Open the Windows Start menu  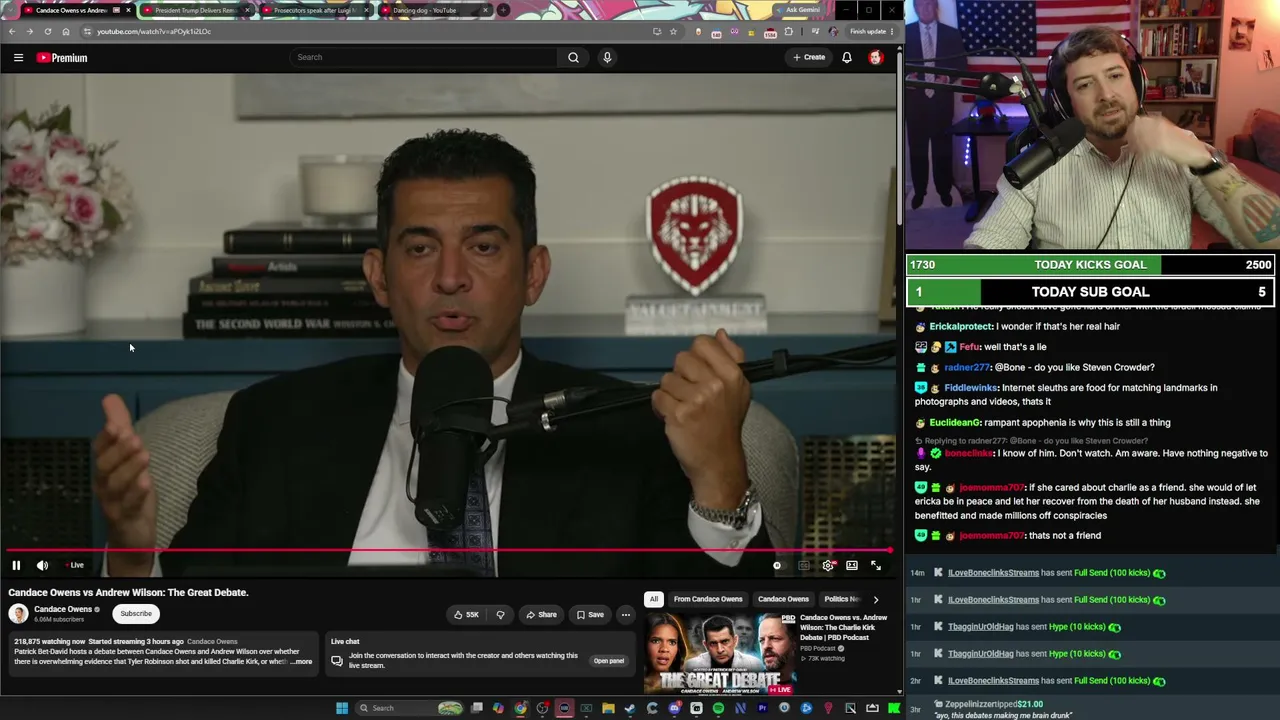pos(342,708)
